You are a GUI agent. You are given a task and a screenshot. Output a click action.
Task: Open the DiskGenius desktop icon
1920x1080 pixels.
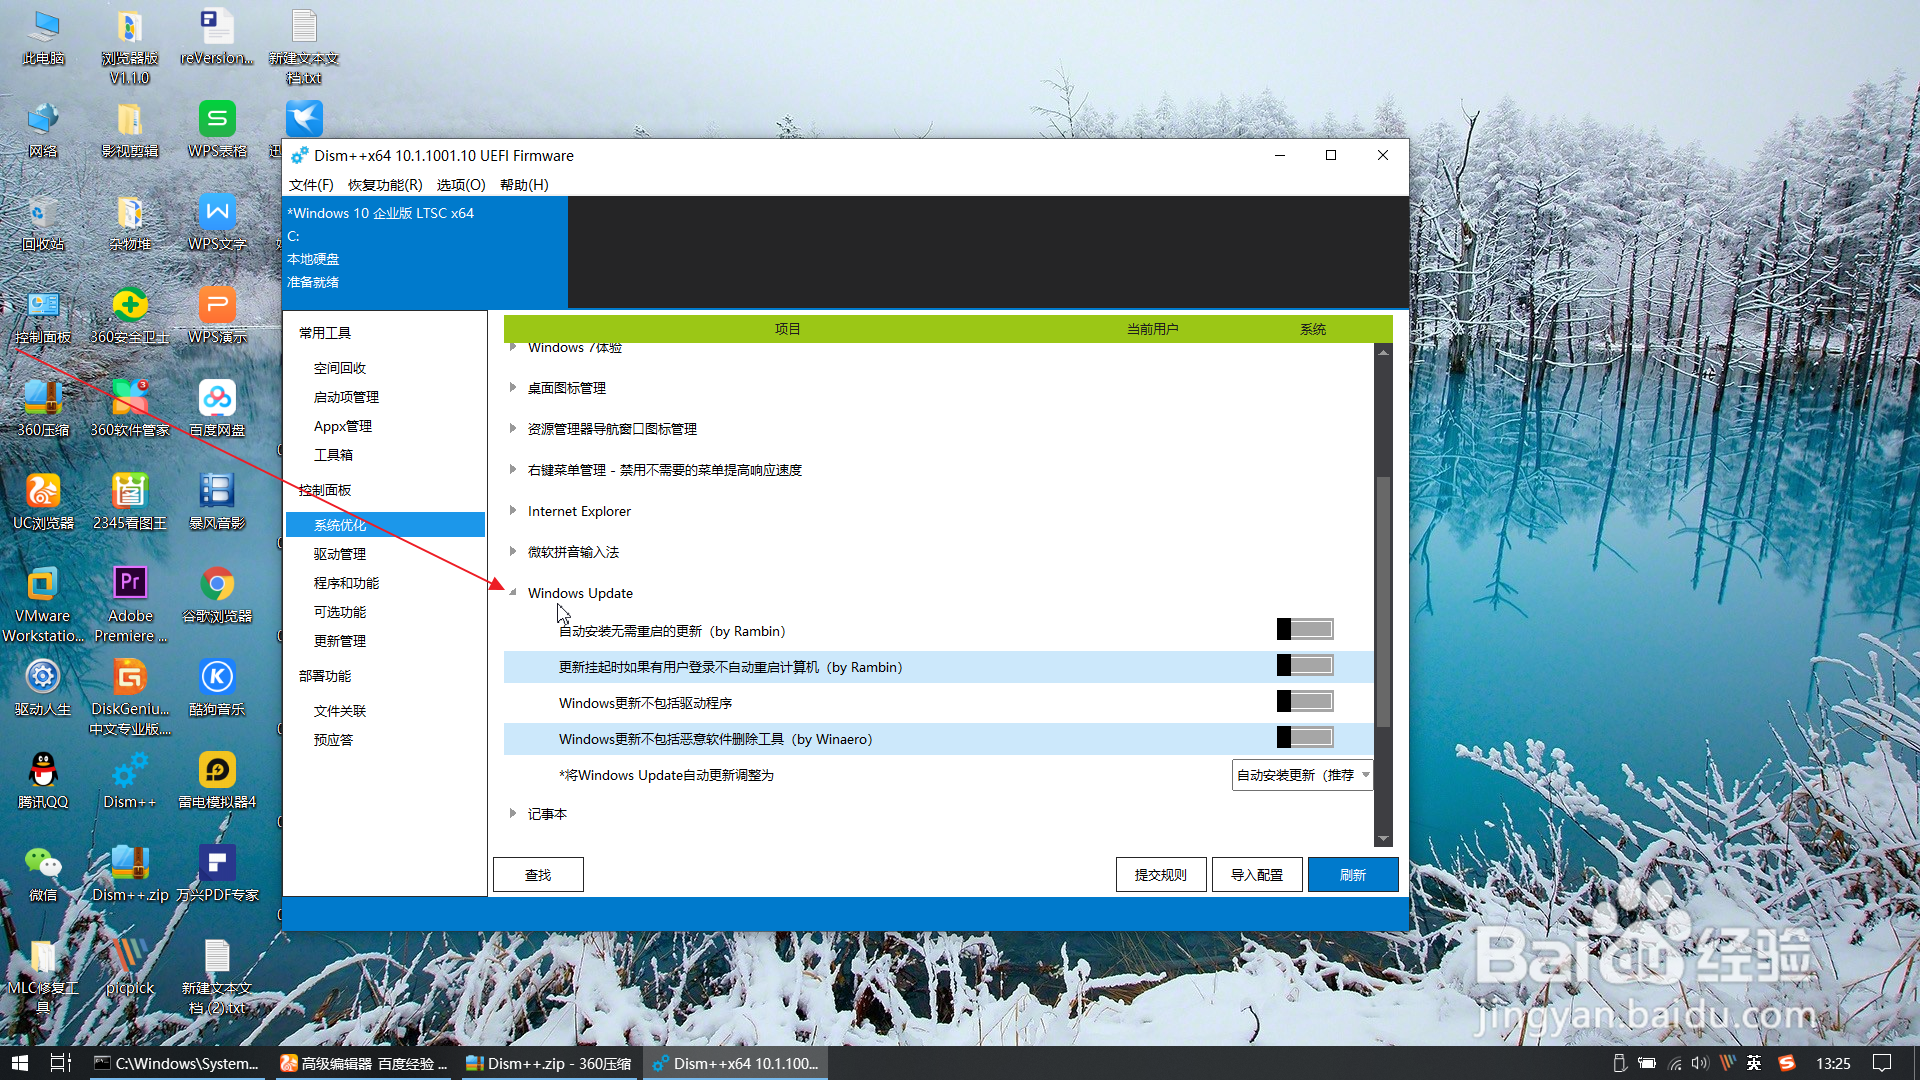click(130, 678)
